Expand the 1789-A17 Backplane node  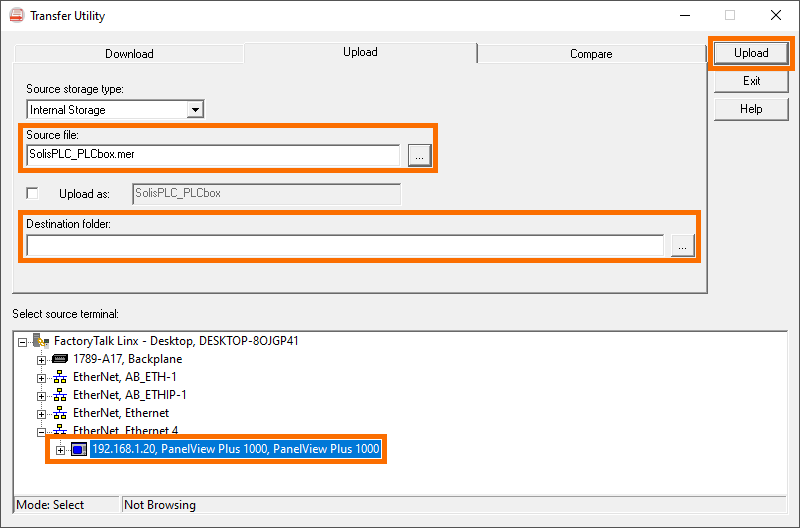(41, 360)
